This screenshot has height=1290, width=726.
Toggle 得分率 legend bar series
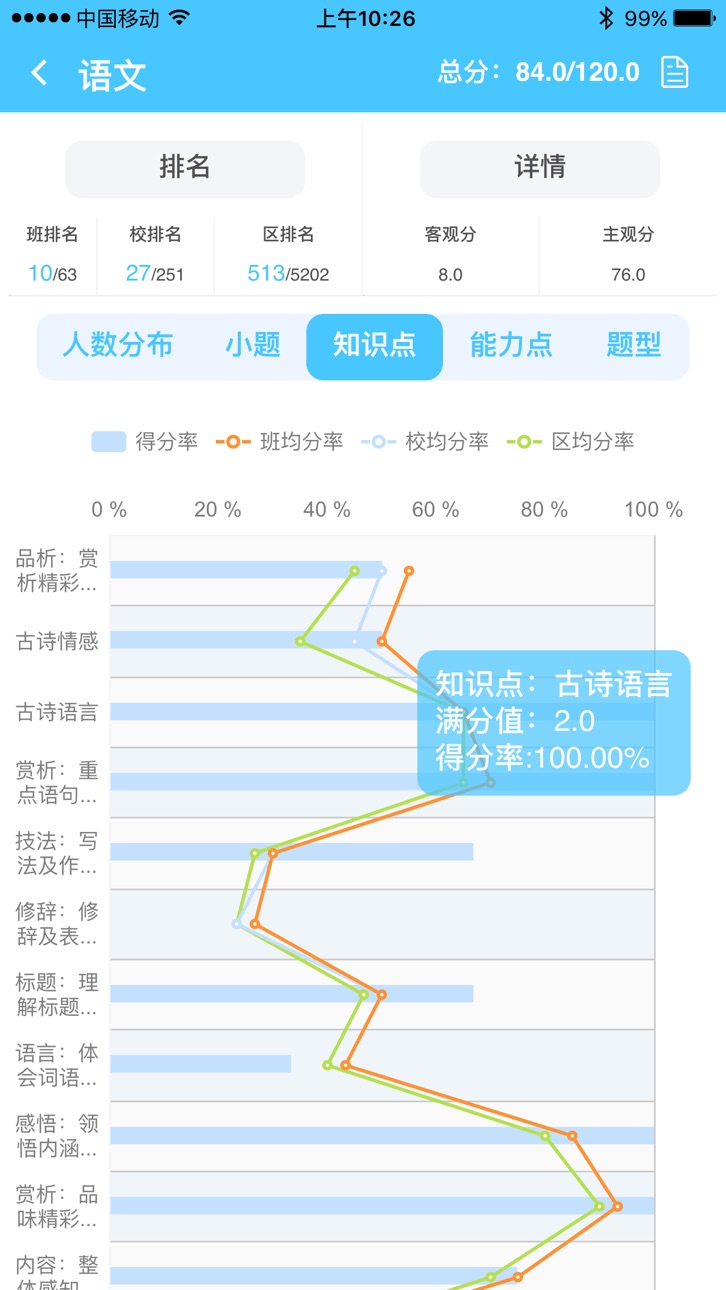tap(144, 441)
